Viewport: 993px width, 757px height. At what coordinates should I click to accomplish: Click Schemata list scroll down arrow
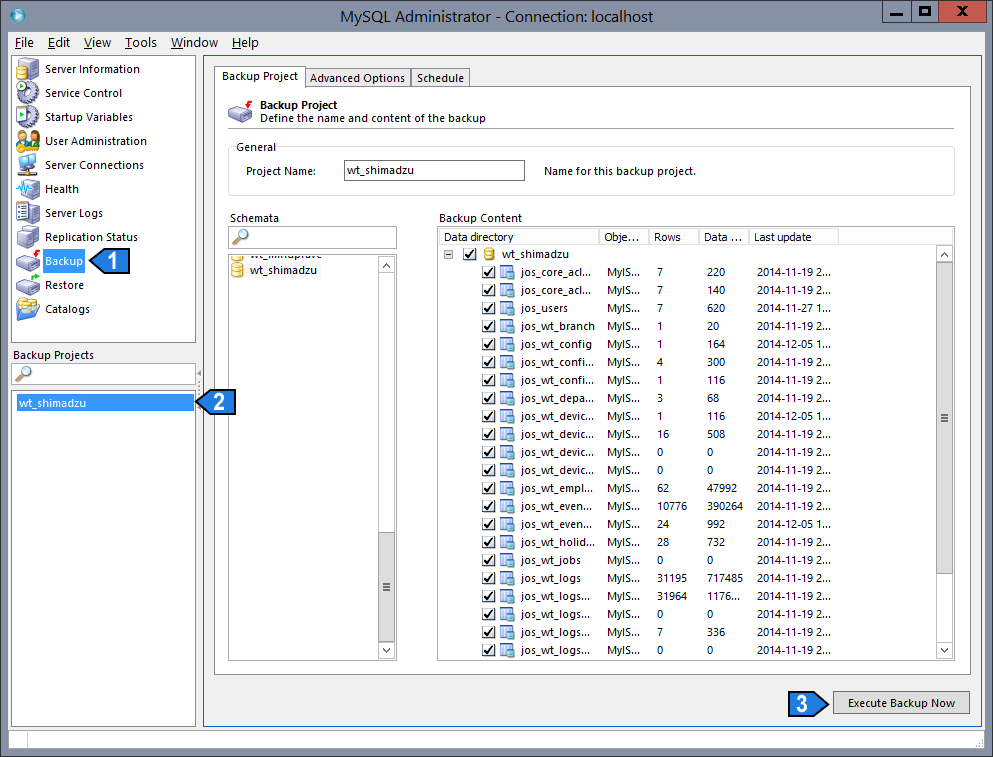[386, 650]
